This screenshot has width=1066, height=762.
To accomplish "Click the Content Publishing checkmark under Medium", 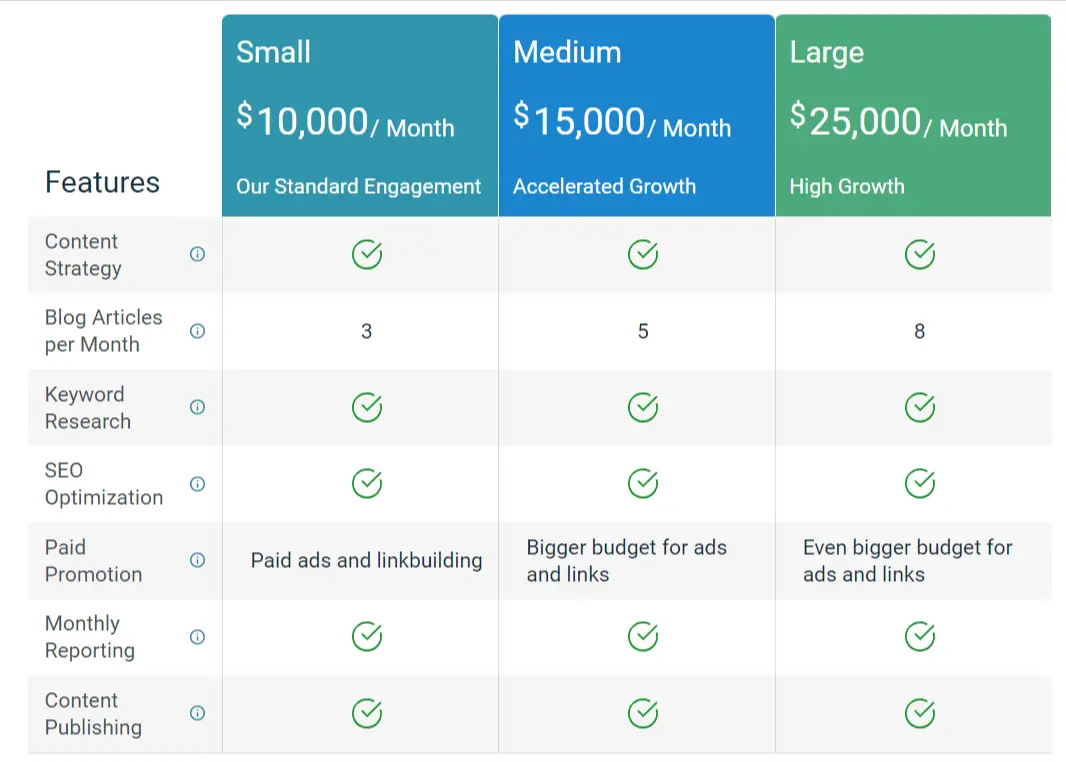I will [643, 714].
